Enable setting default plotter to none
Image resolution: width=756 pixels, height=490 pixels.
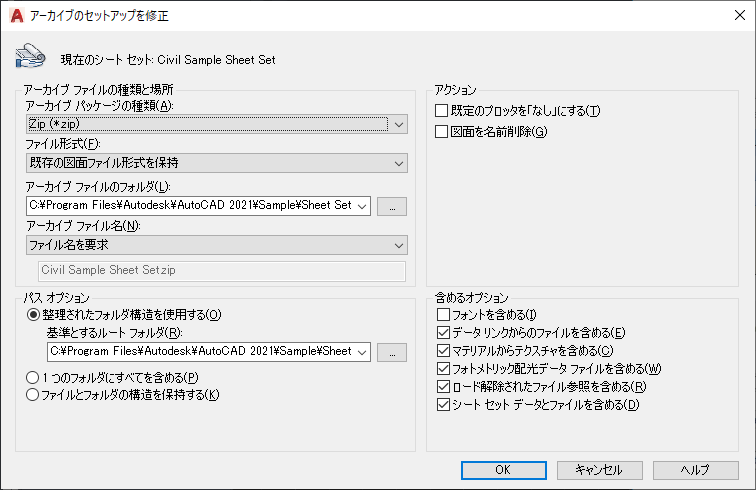tap(441, 110)
